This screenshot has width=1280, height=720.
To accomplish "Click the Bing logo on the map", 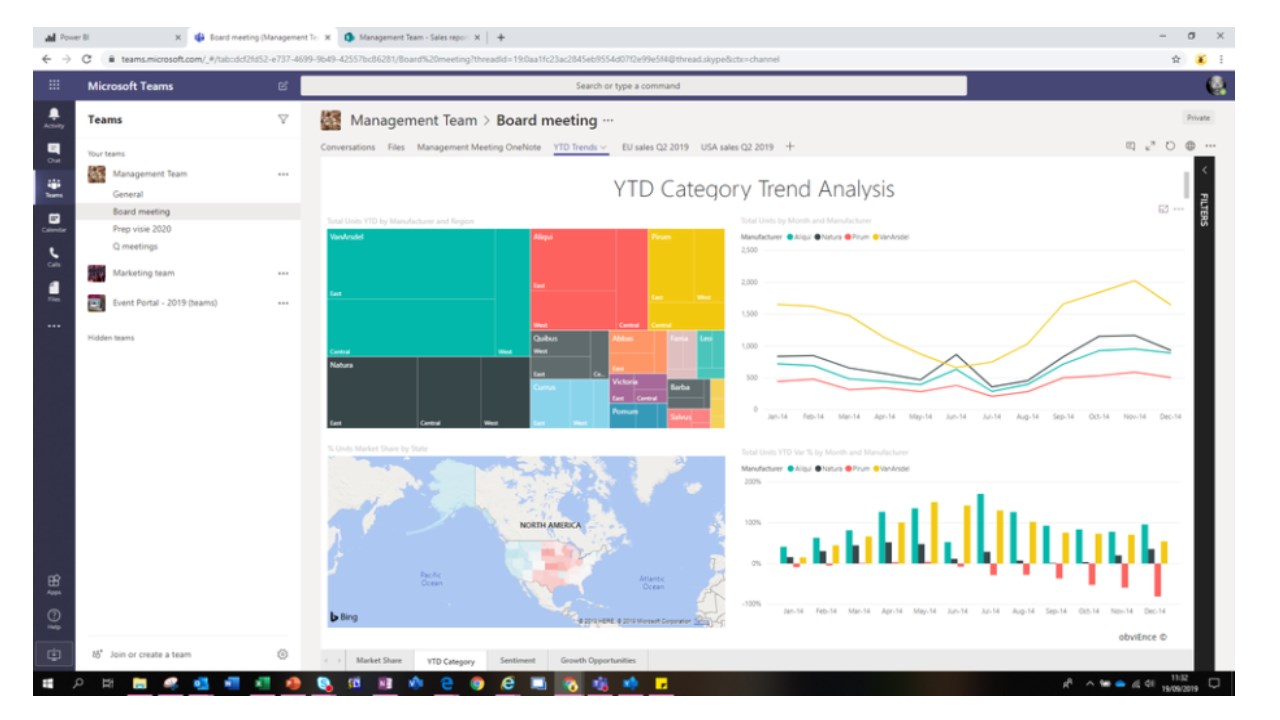I will coord(344,617).
